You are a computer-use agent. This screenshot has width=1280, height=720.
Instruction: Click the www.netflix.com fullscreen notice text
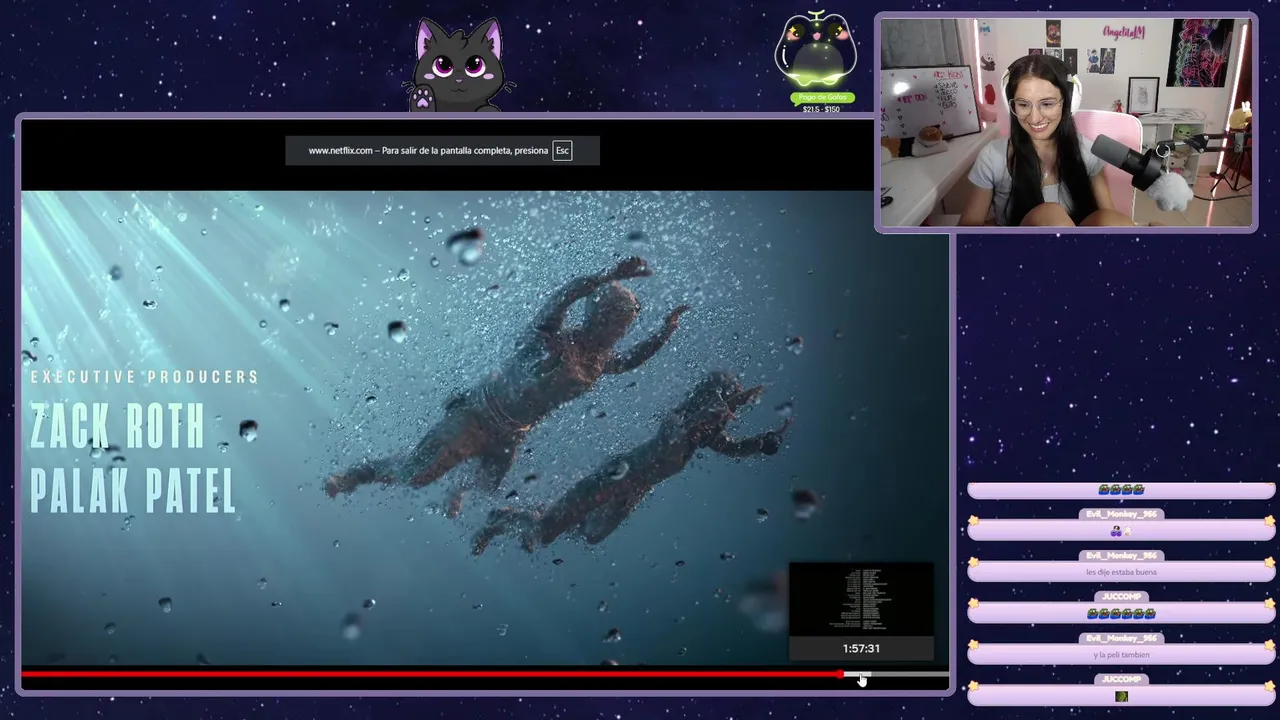point(428,151)
